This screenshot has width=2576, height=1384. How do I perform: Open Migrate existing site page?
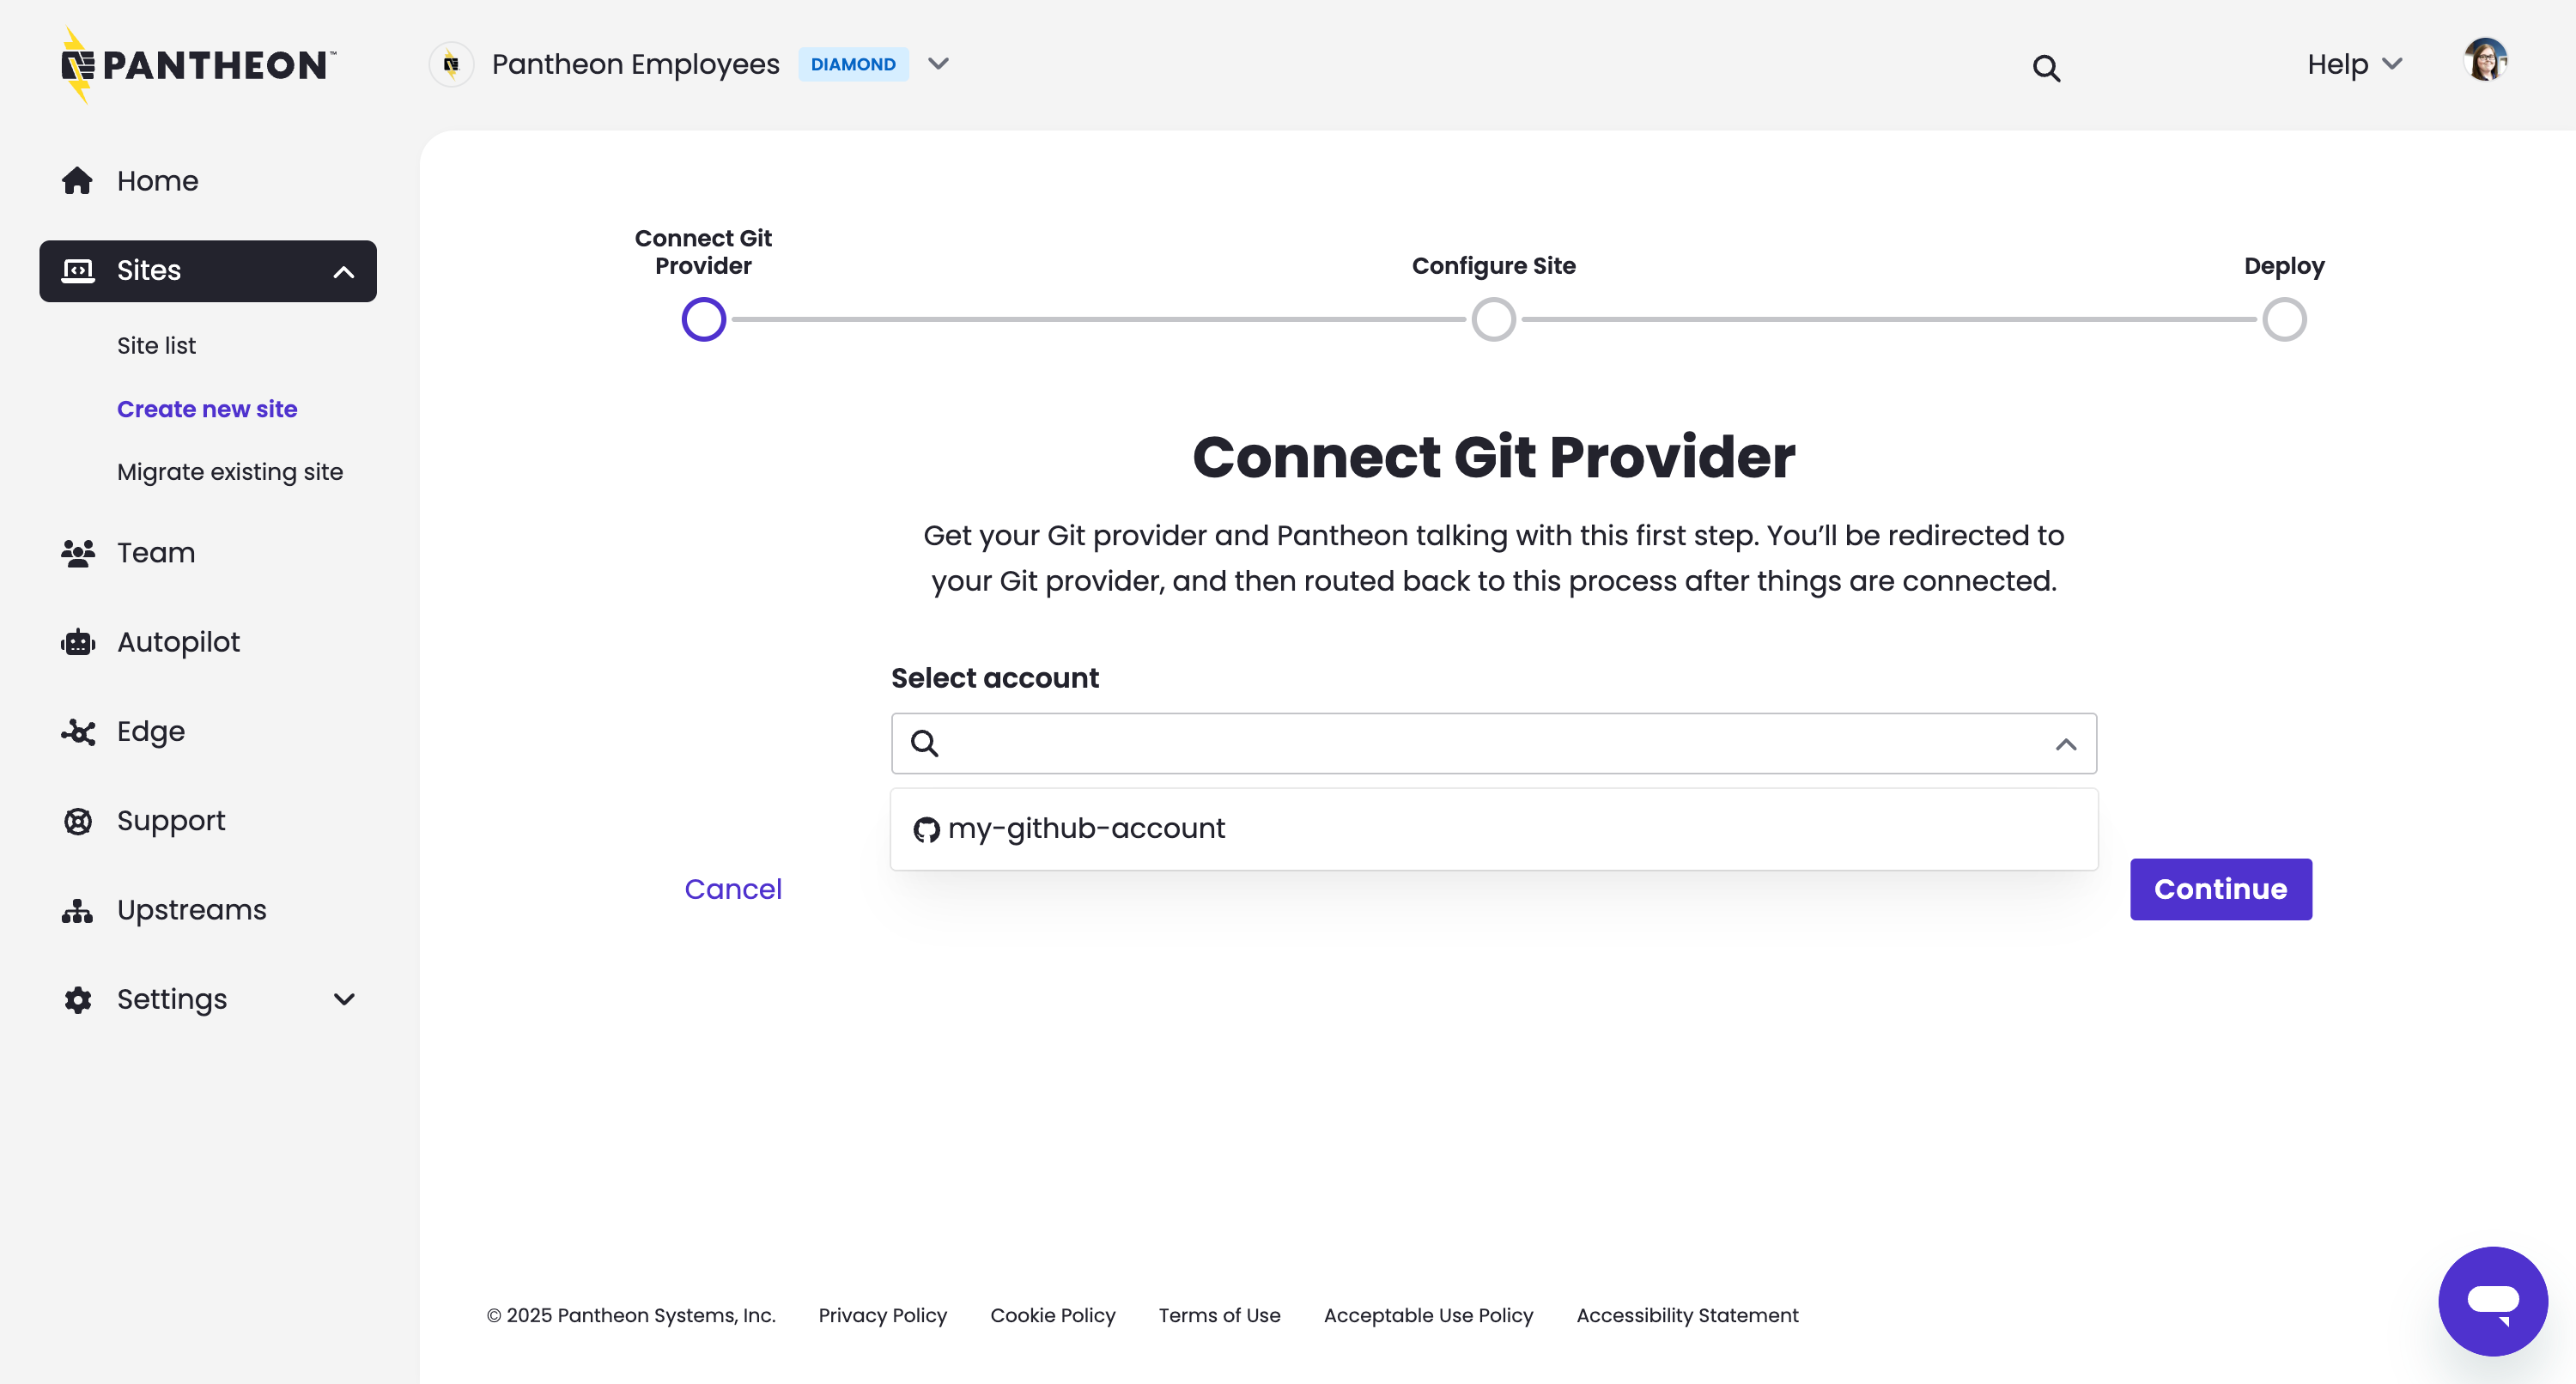point(230,471)
